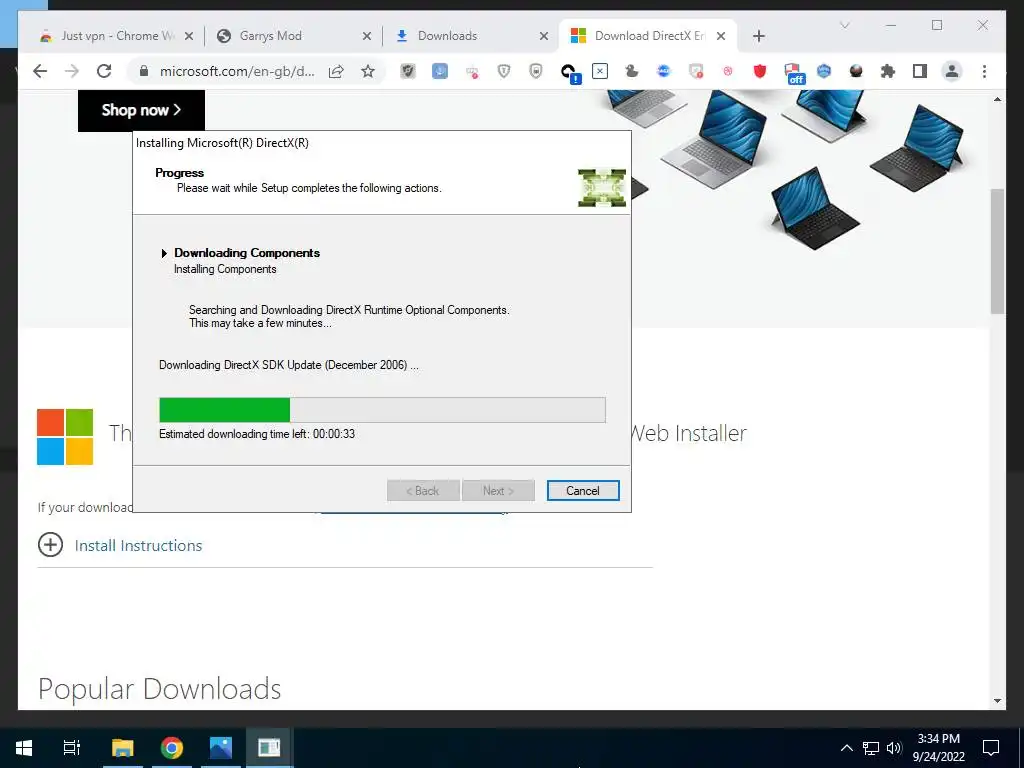Click the DirectX download progress bar

click(x=382, y=410)
